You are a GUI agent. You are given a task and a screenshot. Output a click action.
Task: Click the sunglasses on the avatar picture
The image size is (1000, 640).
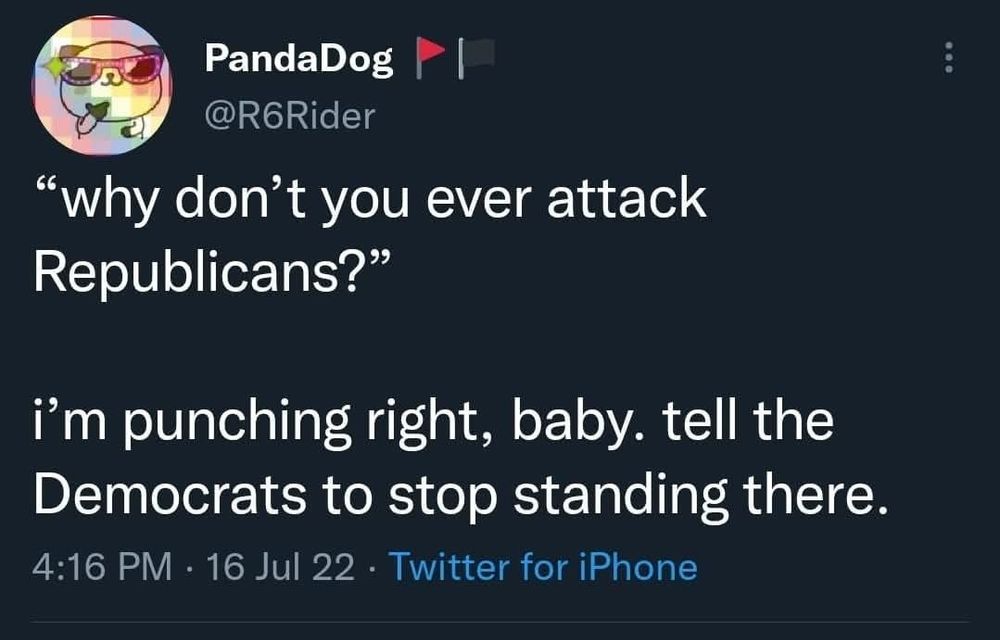click(x=110, y=66)
